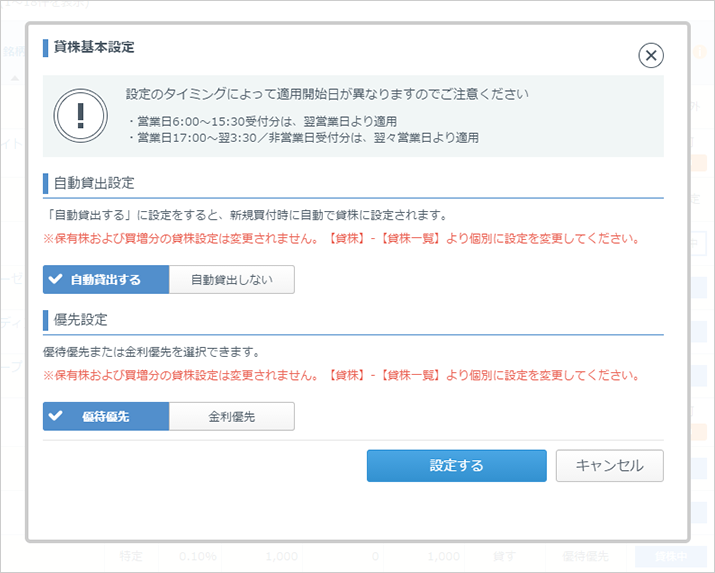Click the 「自動貸出する」に設定をすると description text
Screen dimensions: 715x573
(246, 215)
